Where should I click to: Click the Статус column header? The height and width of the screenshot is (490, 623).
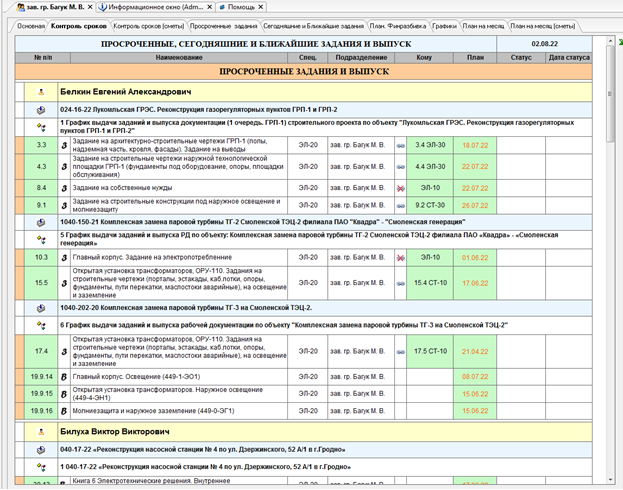pyautogui.click(x=521, y=58)
